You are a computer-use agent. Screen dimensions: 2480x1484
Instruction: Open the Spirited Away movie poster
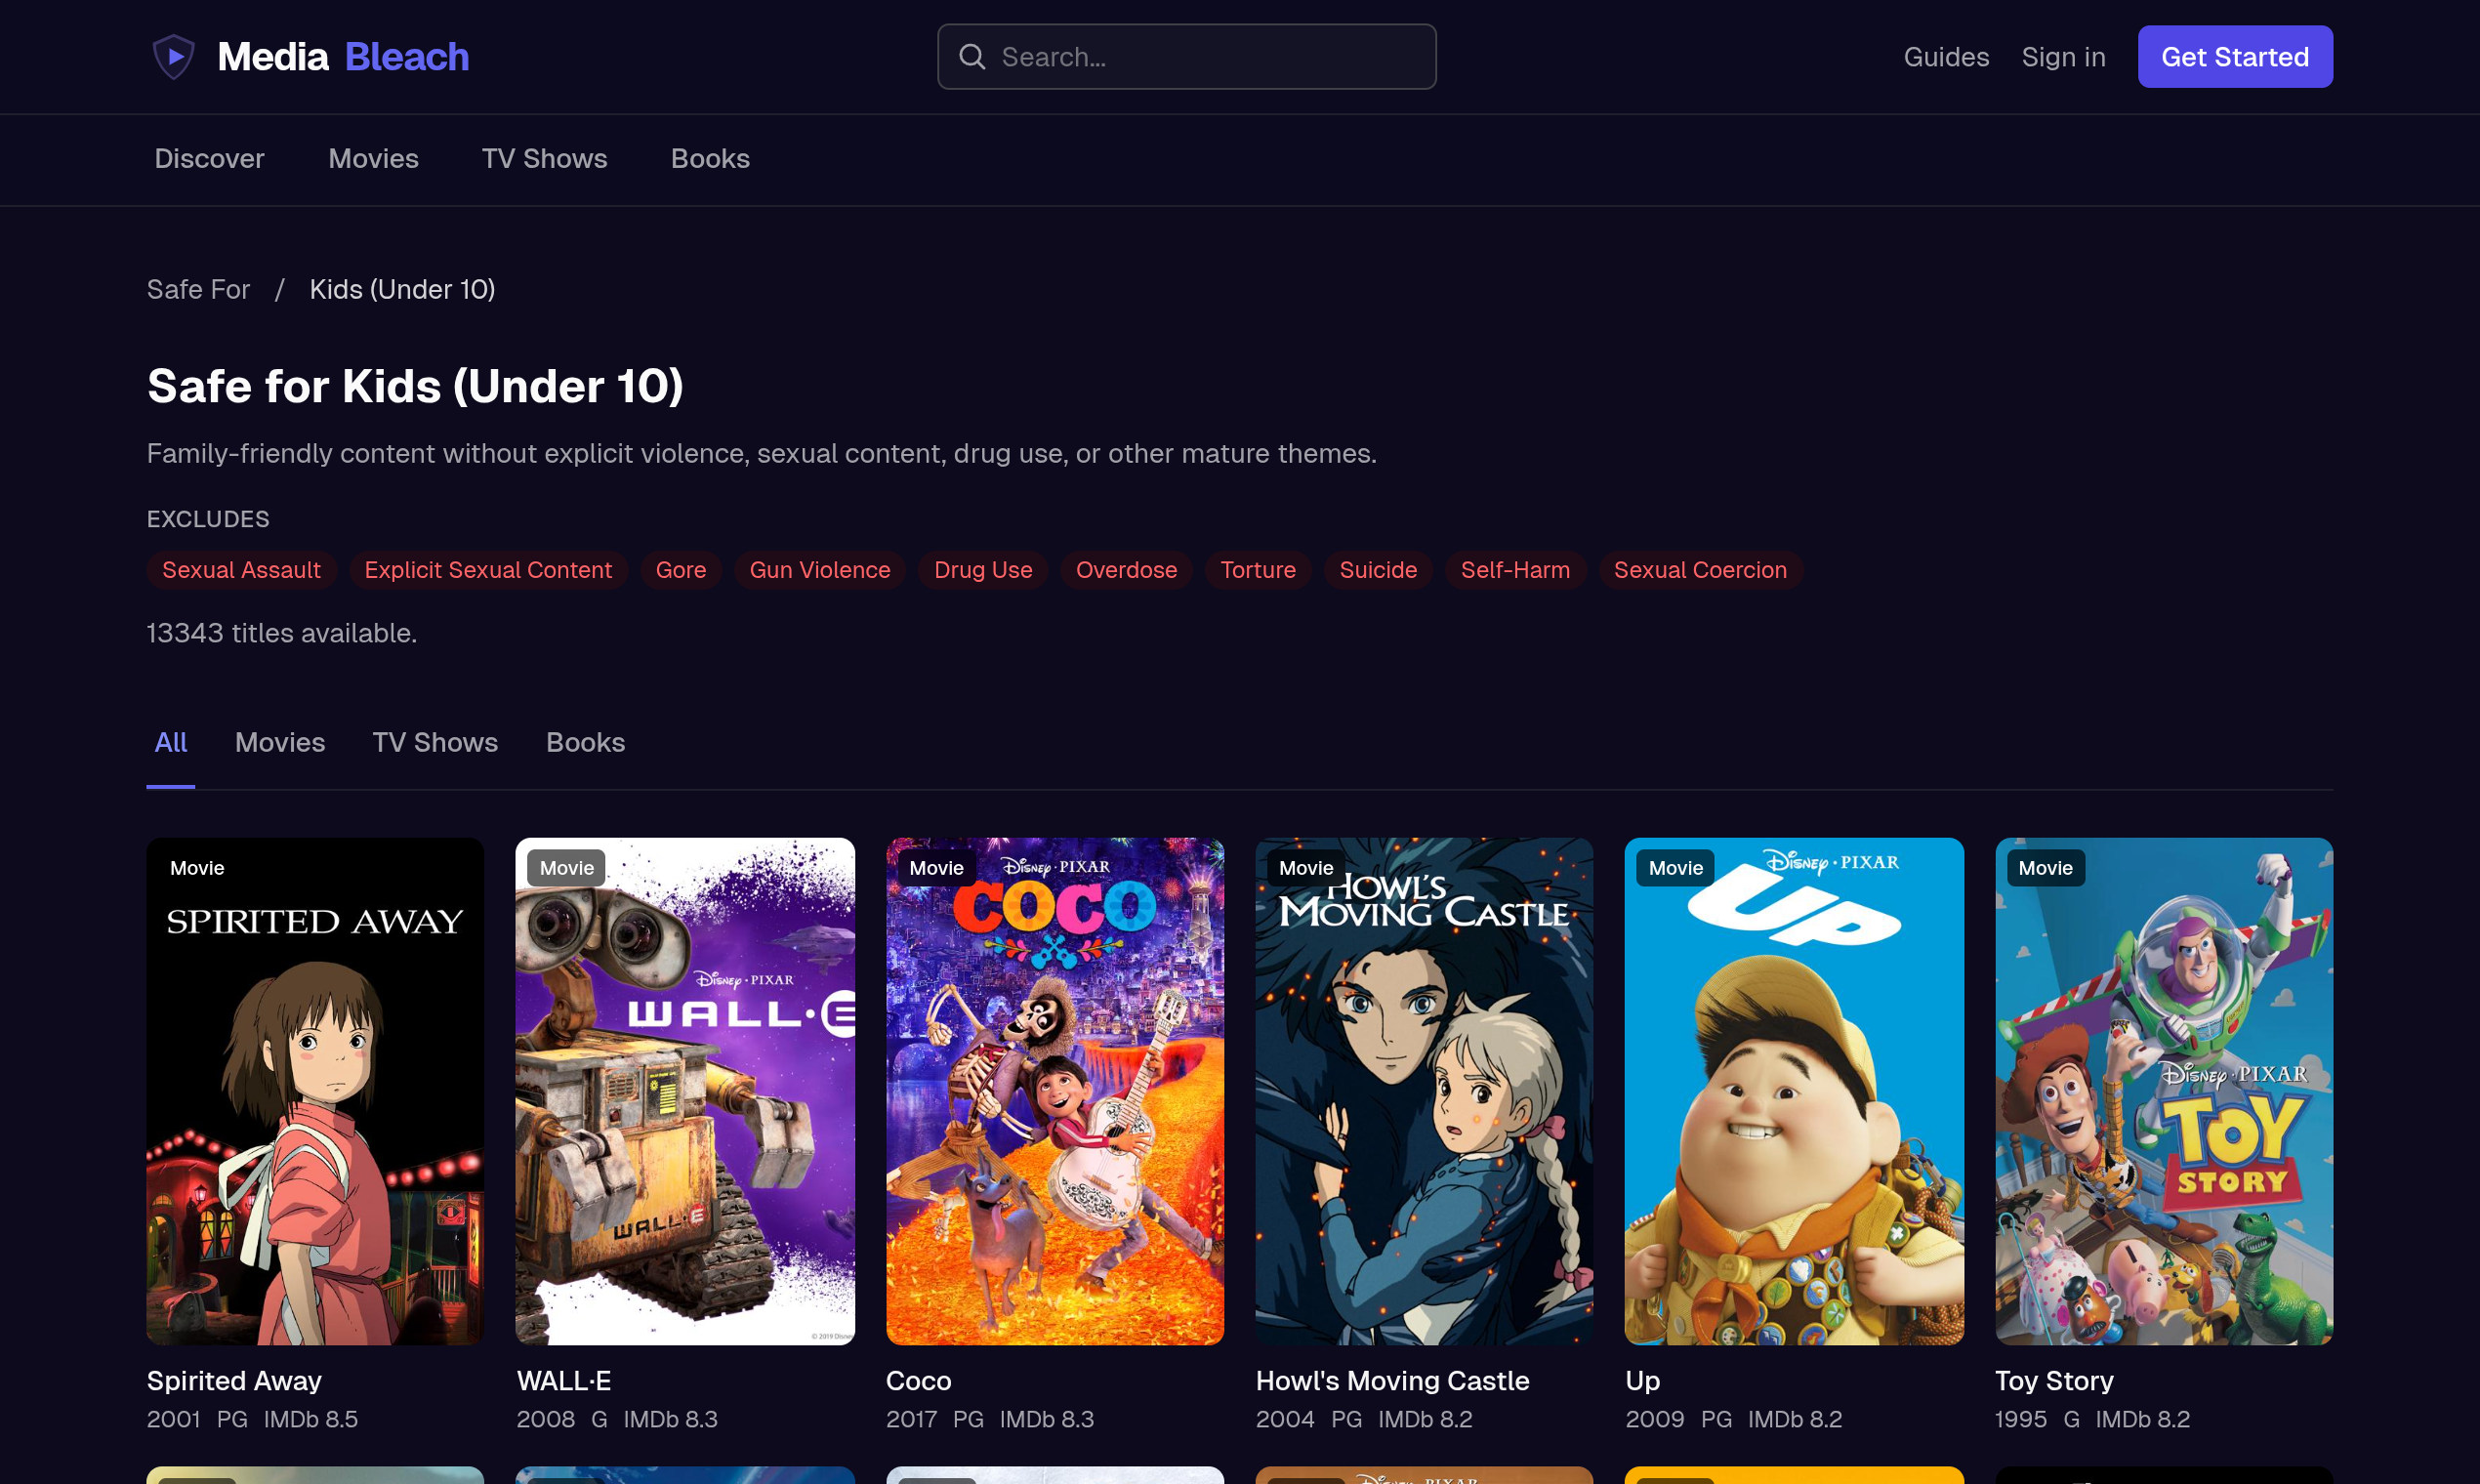[x=315, y=1090]
